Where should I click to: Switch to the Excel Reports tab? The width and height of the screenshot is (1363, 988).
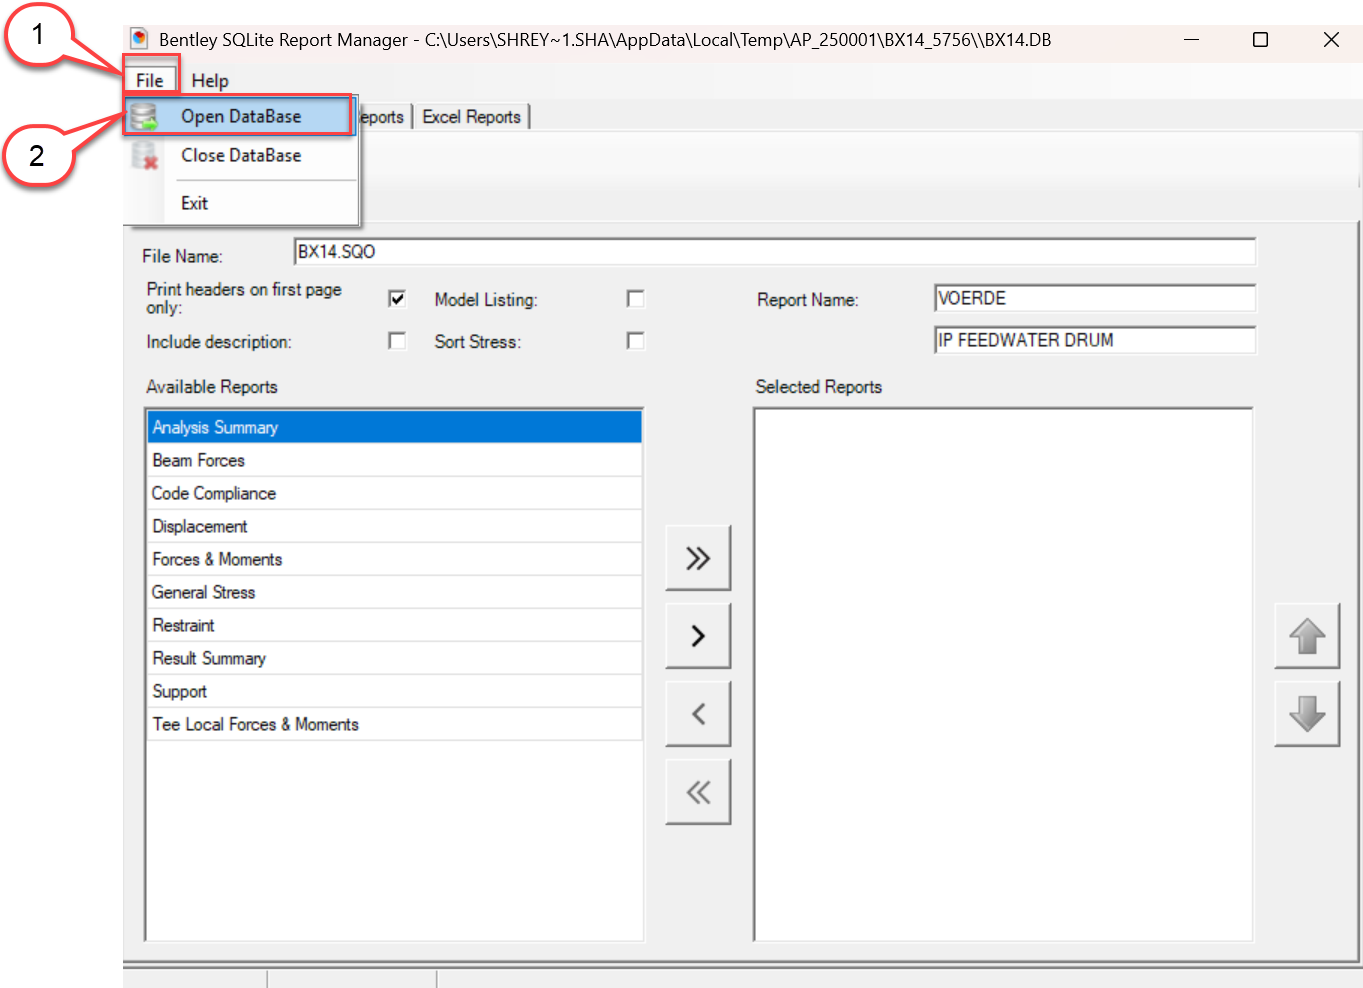click(x=472, y=117)
